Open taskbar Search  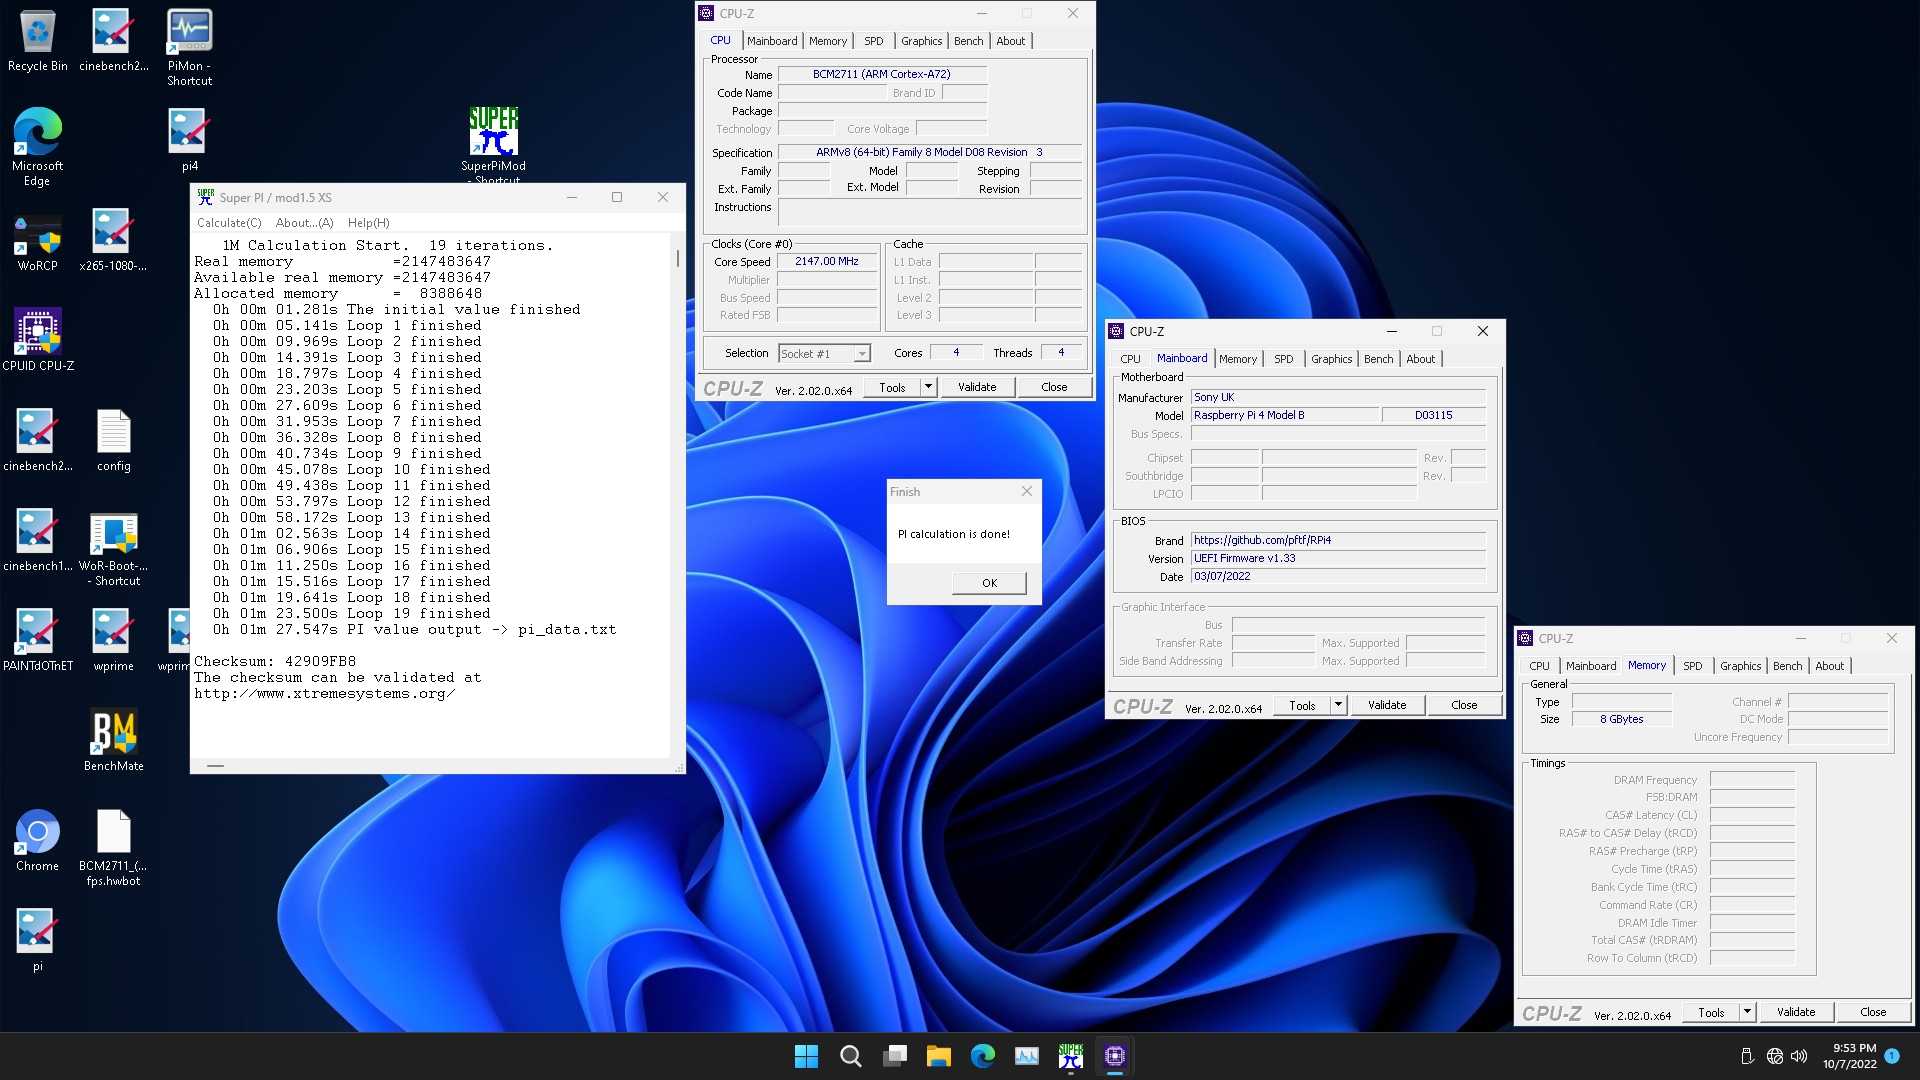point(850,1056)
